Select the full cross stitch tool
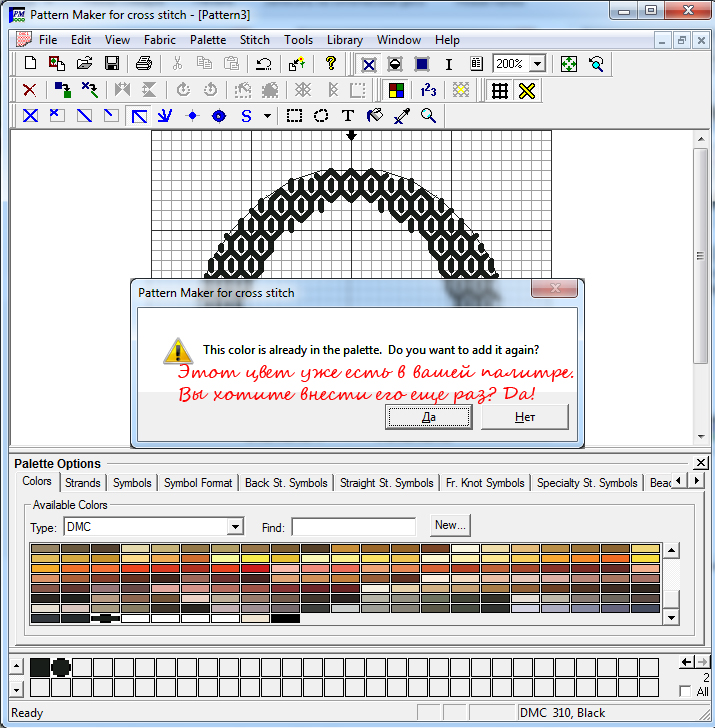Image resolution: width=715 pixels, height=728 pixels. (x=30, y=116)
